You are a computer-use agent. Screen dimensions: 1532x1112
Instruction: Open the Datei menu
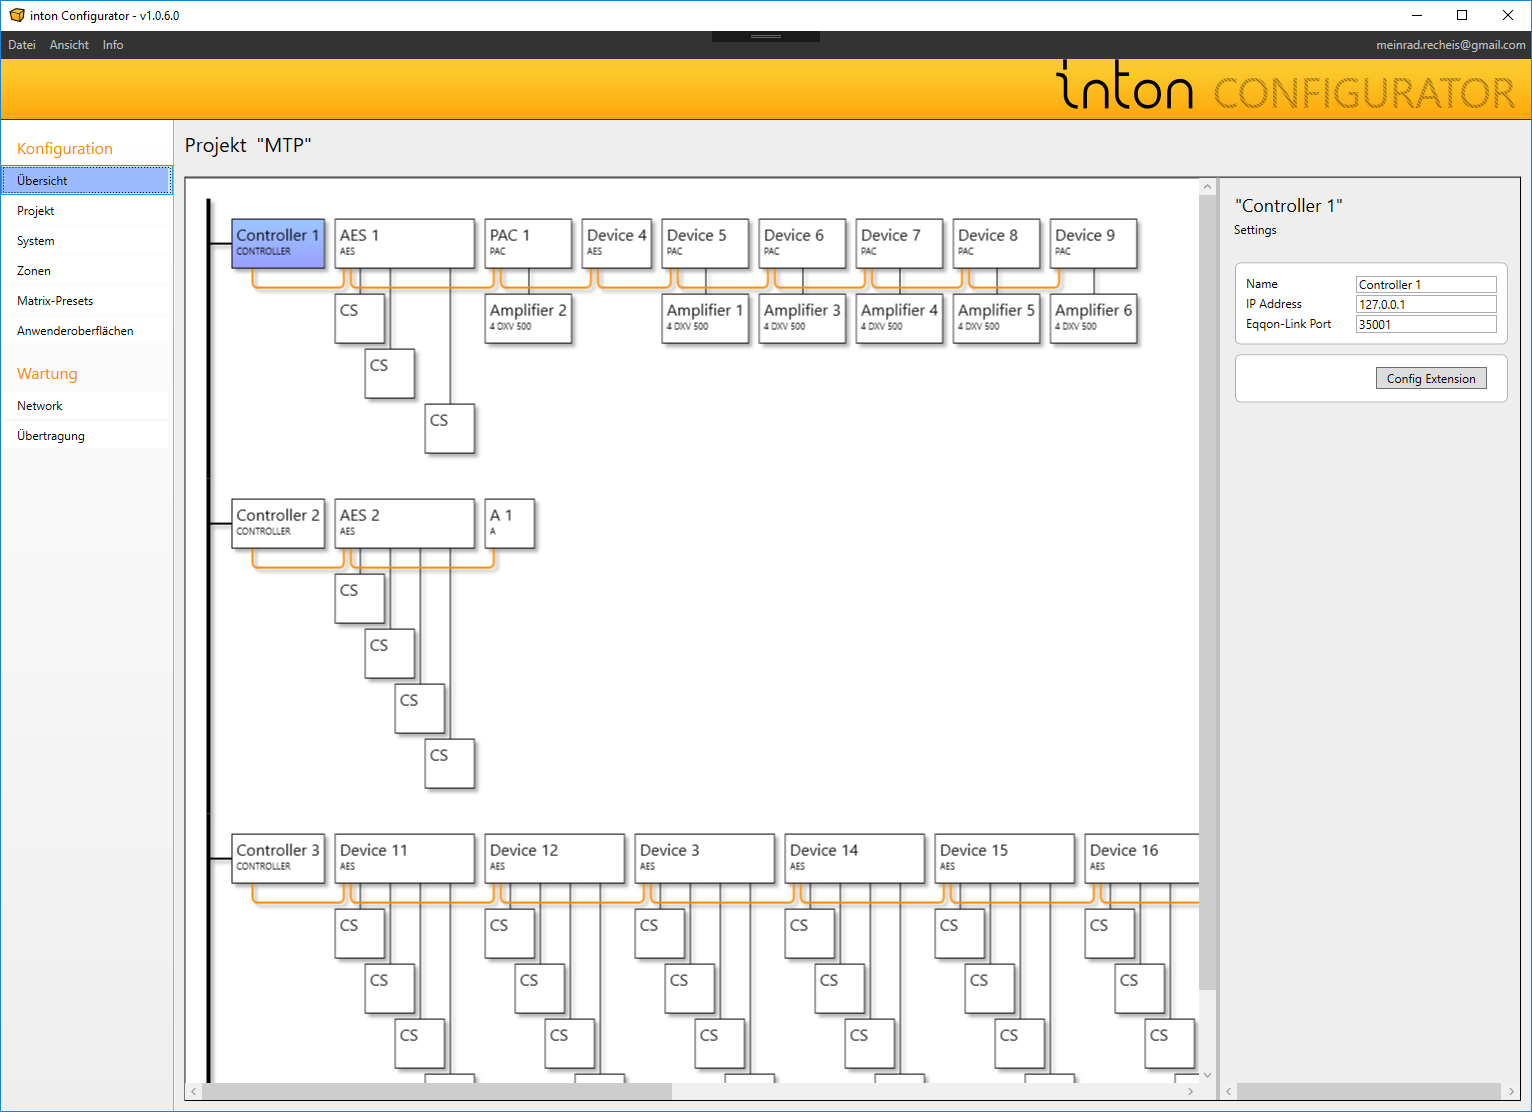[x=22, y=45]
